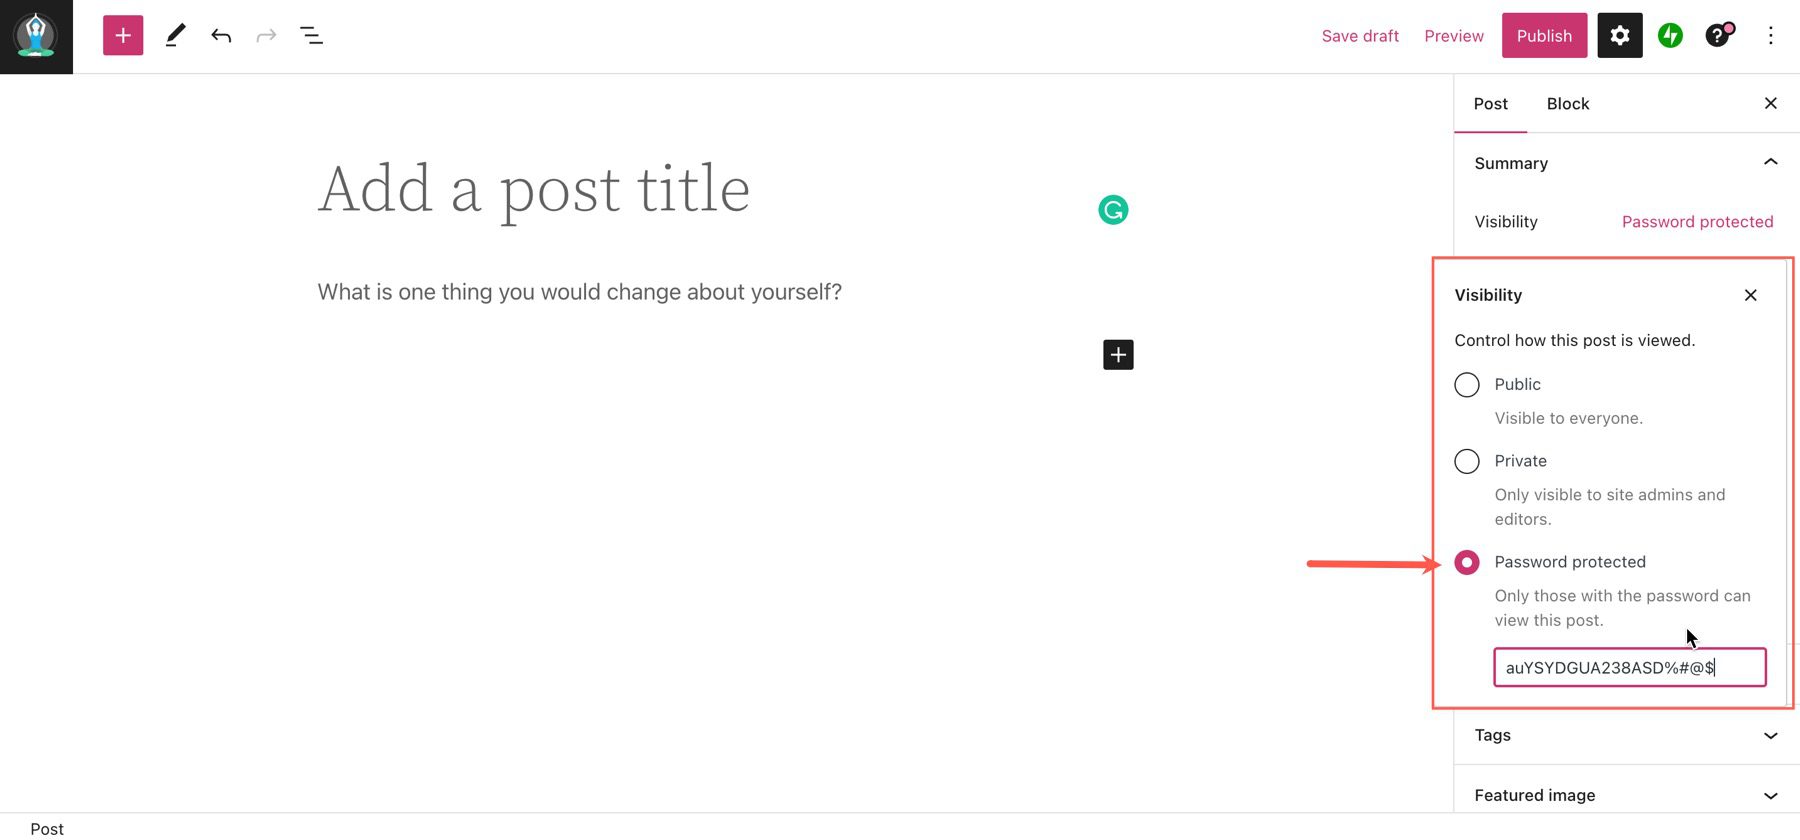Undo the last change

coord(221,35)
